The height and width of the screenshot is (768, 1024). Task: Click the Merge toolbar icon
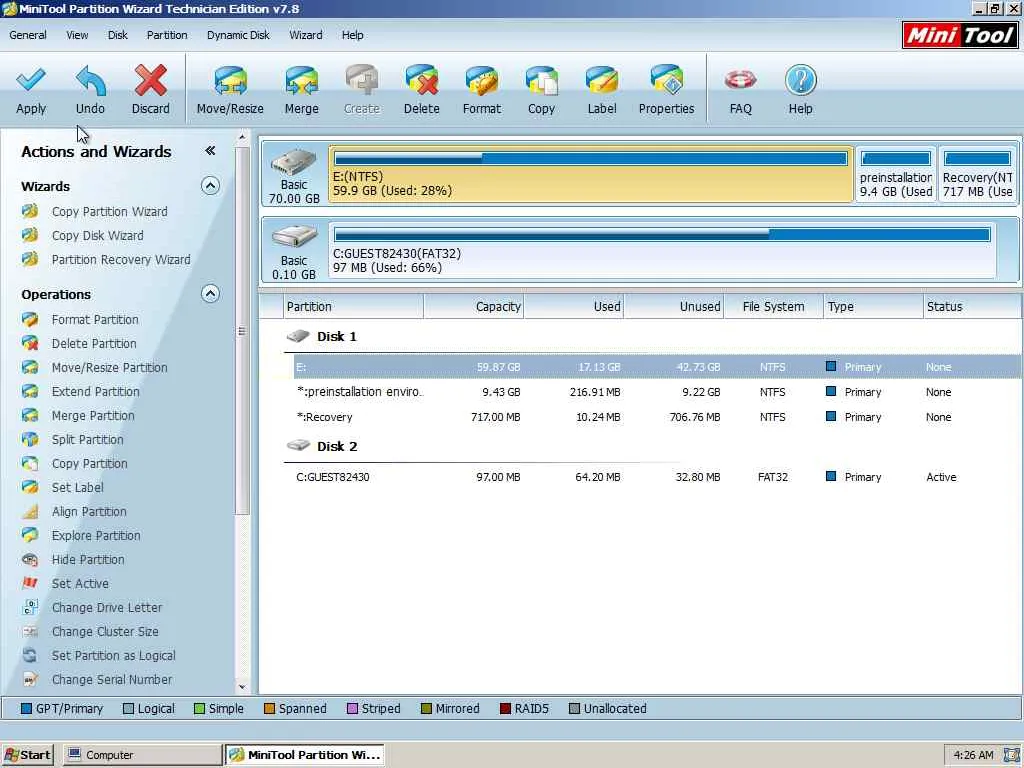301,81
